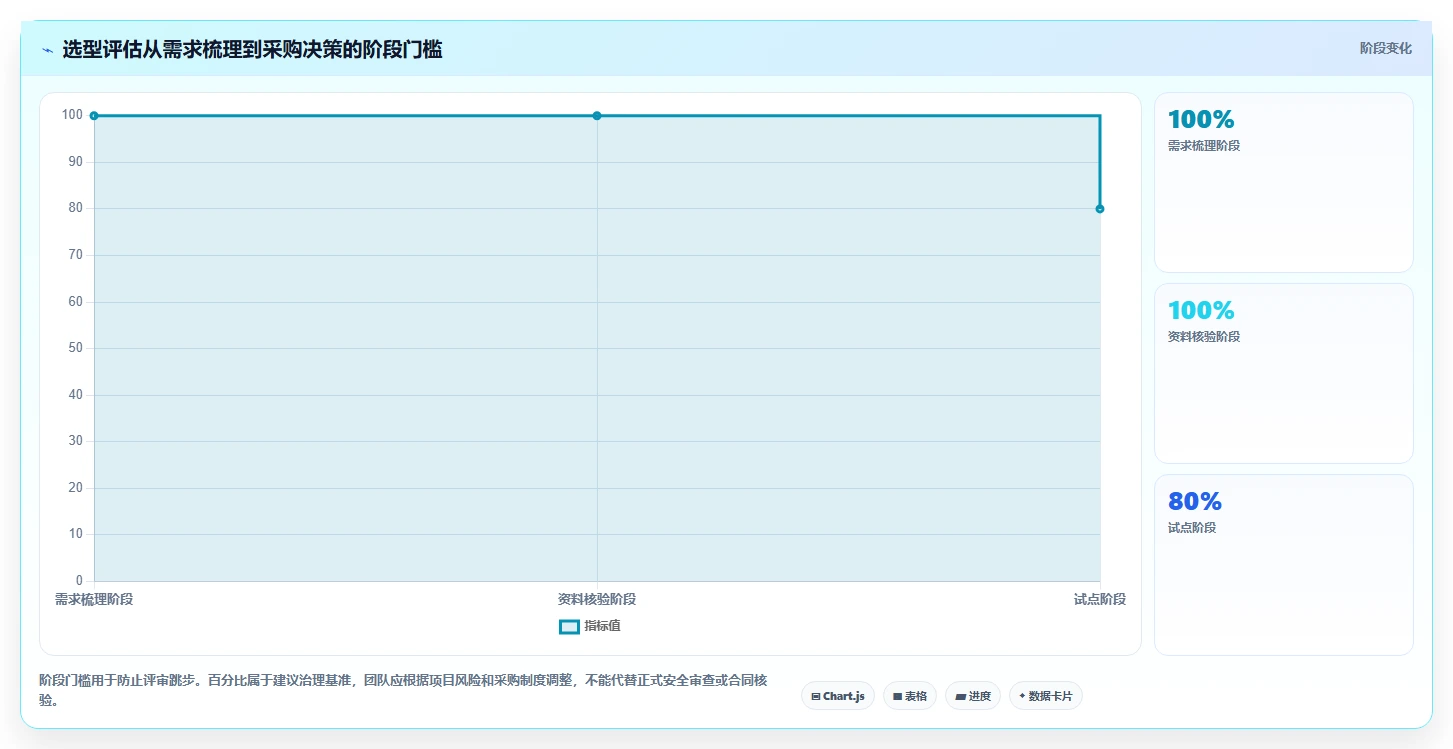Click the 试点阶段 data point at 80

pos(1100,209)
